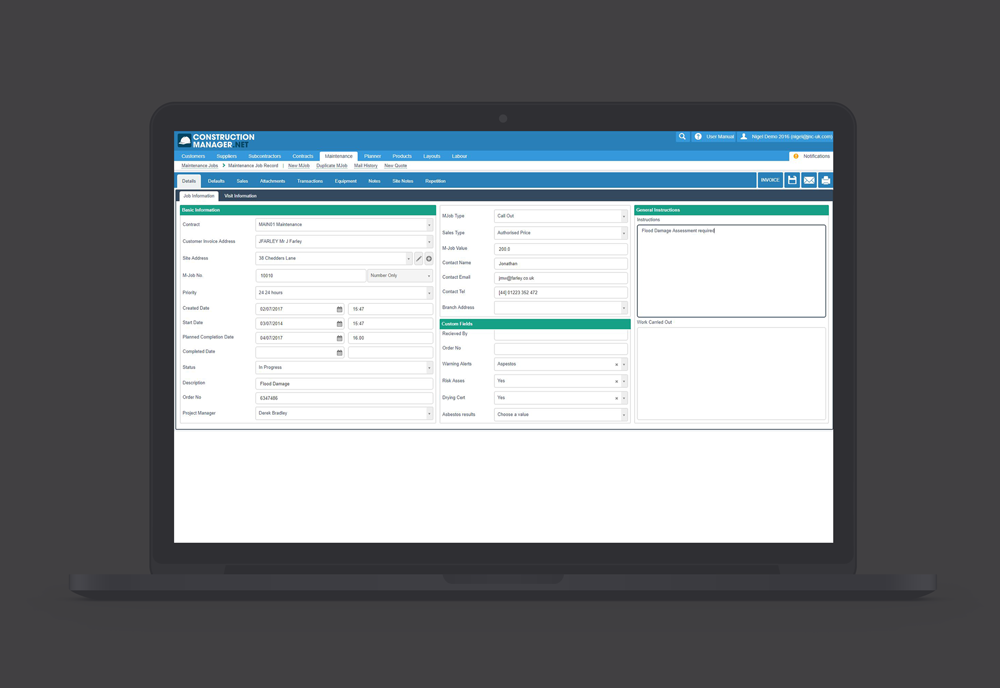1000x688 pixels.
Task: Click in the Work Carried Out text area
Action: (731, 373)
